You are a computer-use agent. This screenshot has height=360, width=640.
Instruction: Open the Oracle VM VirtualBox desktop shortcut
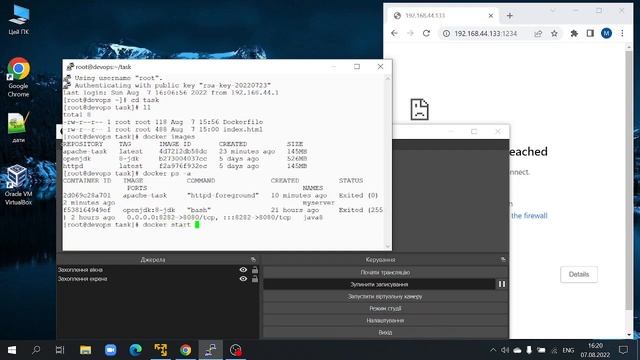[x=18, y=185]
